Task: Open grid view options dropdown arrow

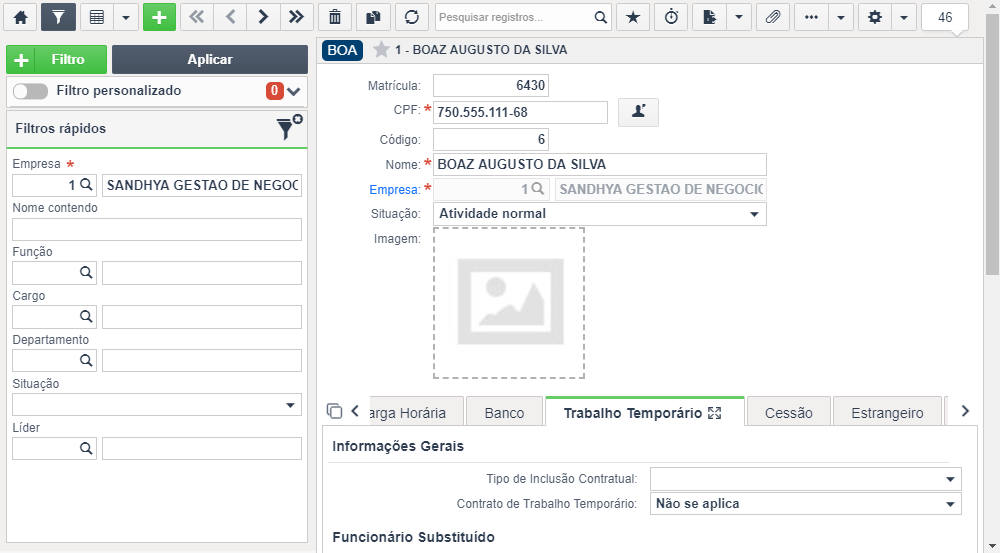Action: click(126, 17)
